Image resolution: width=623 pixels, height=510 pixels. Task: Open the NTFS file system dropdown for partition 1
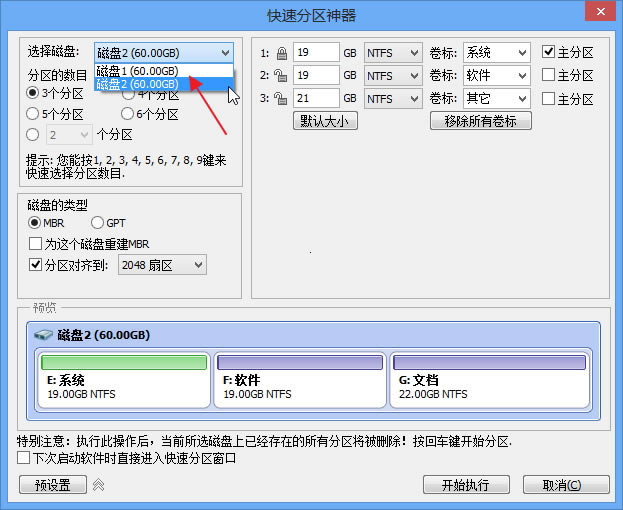coord(391,52)
